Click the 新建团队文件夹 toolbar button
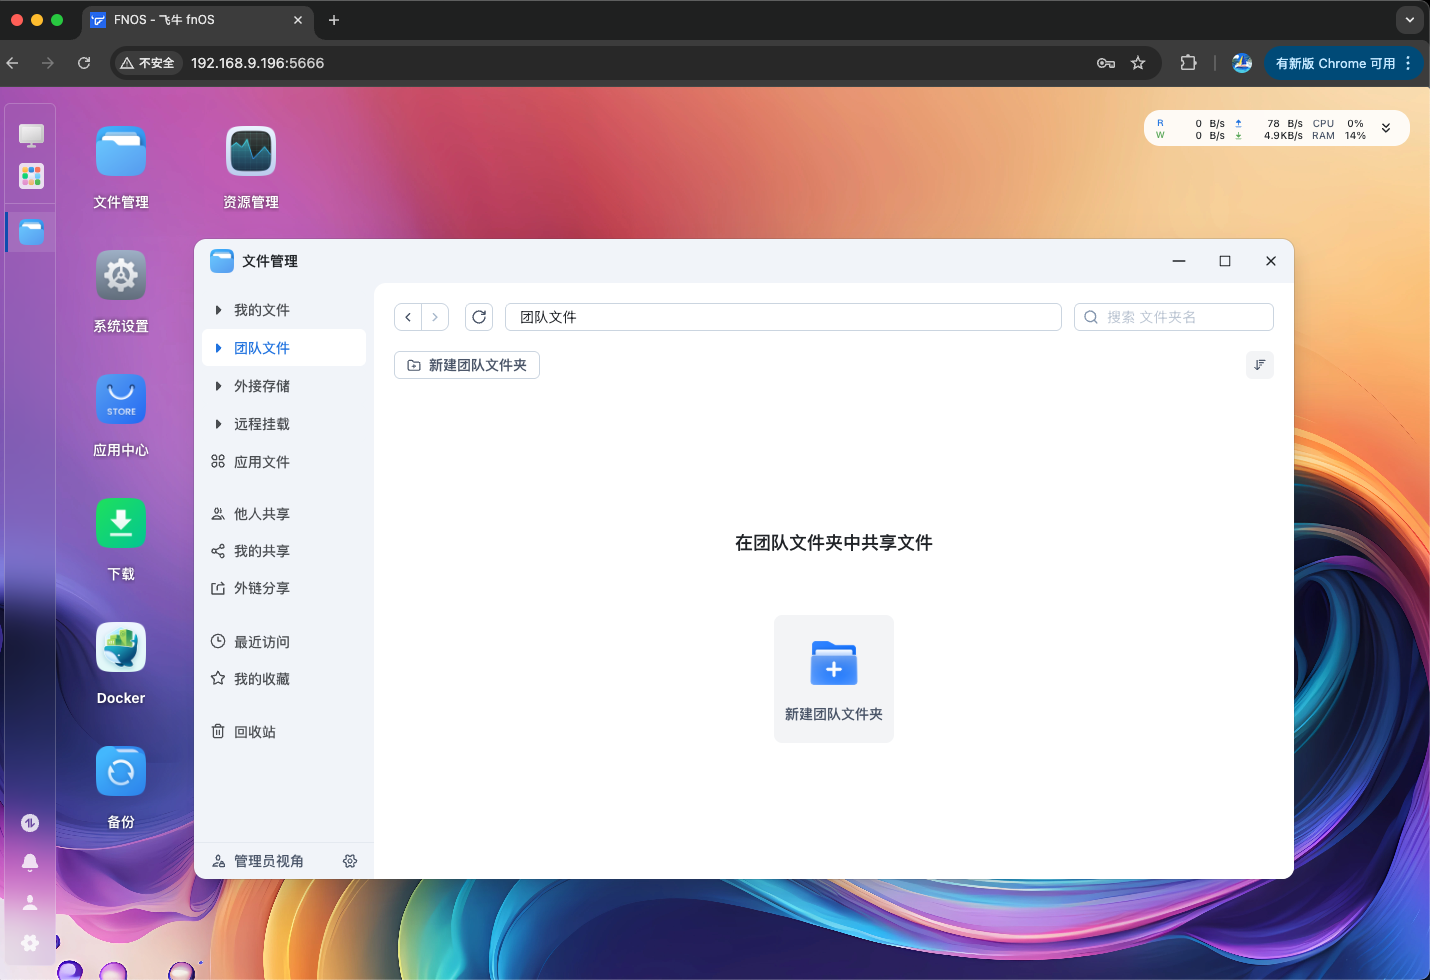The height and width of the screenshot is (980, 1430). [x=467, y=365]
